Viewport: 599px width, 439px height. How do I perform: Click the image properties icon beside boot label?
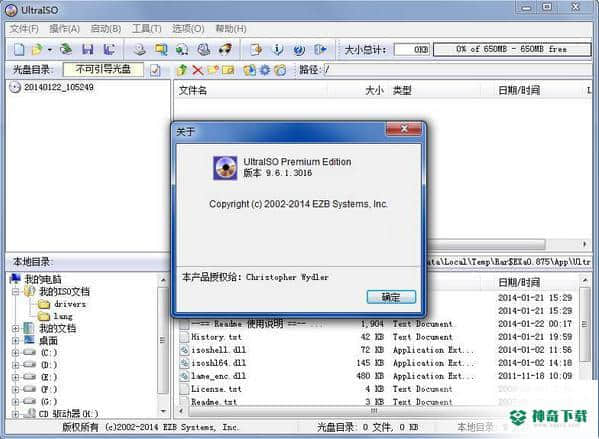point(155,70)
